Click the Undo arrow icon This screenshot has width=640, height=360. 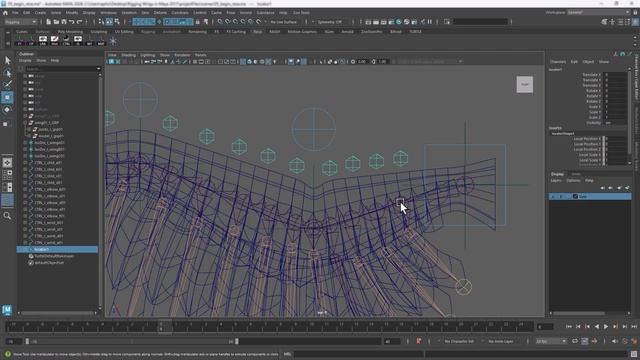click(x=72, y=22)
